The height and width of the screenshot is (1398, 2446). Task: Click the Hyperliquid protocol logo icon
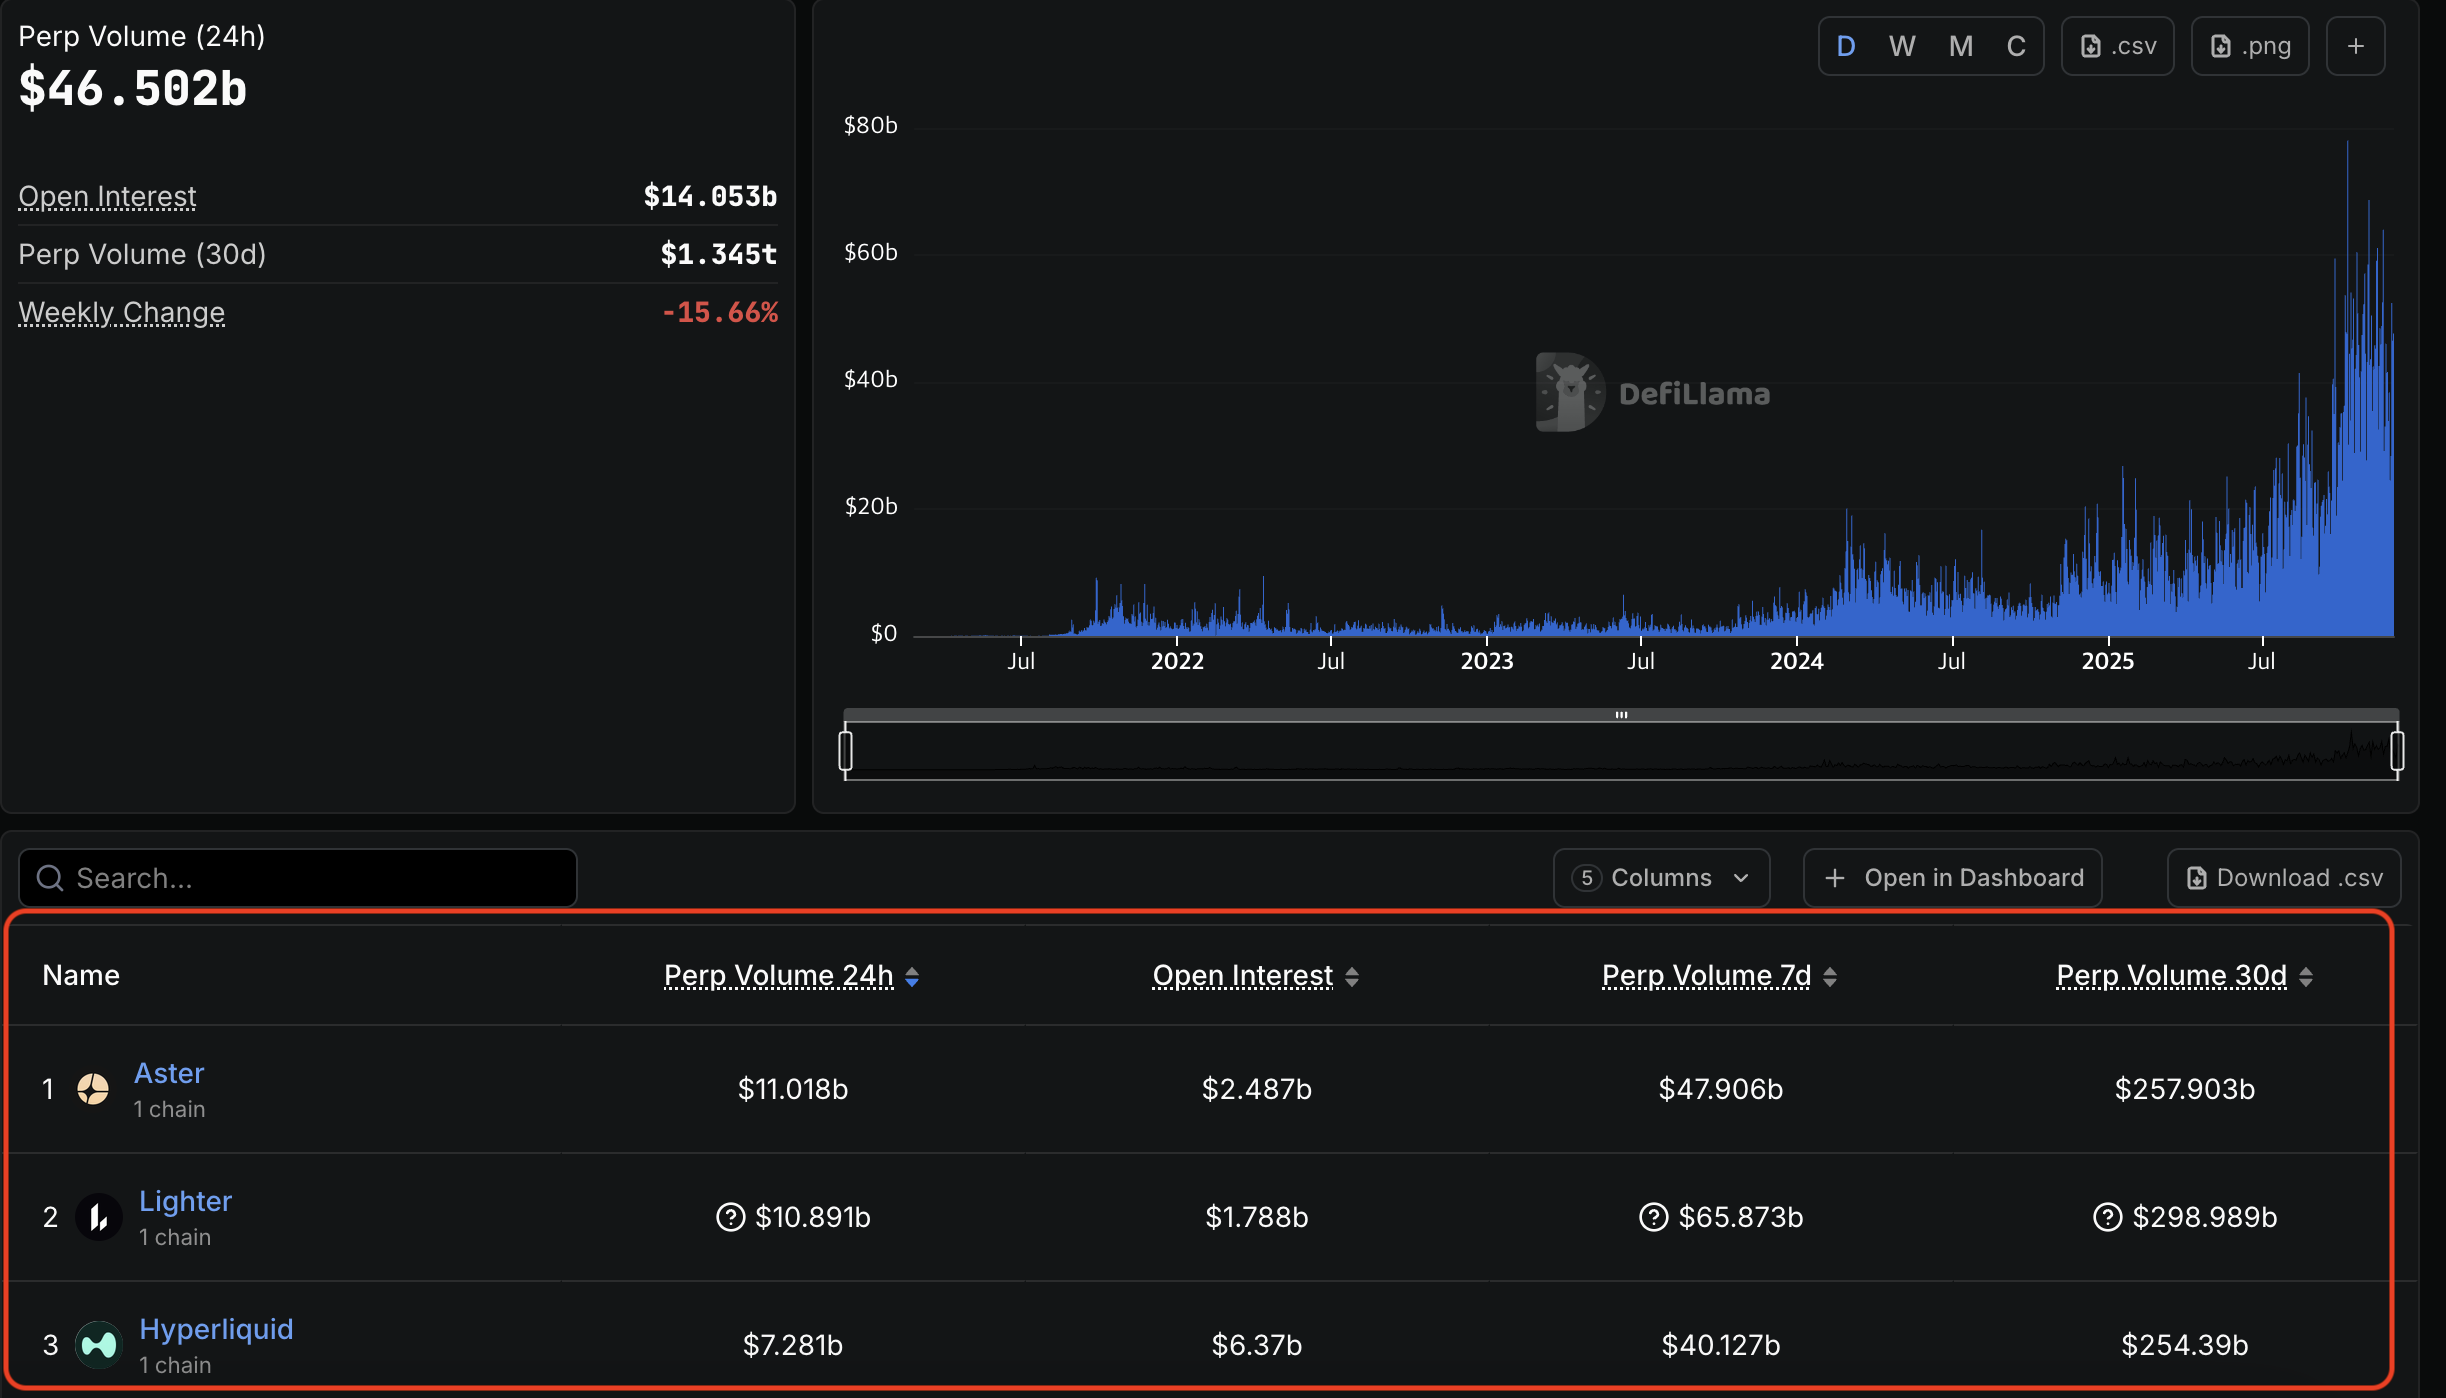point(99,1345)
